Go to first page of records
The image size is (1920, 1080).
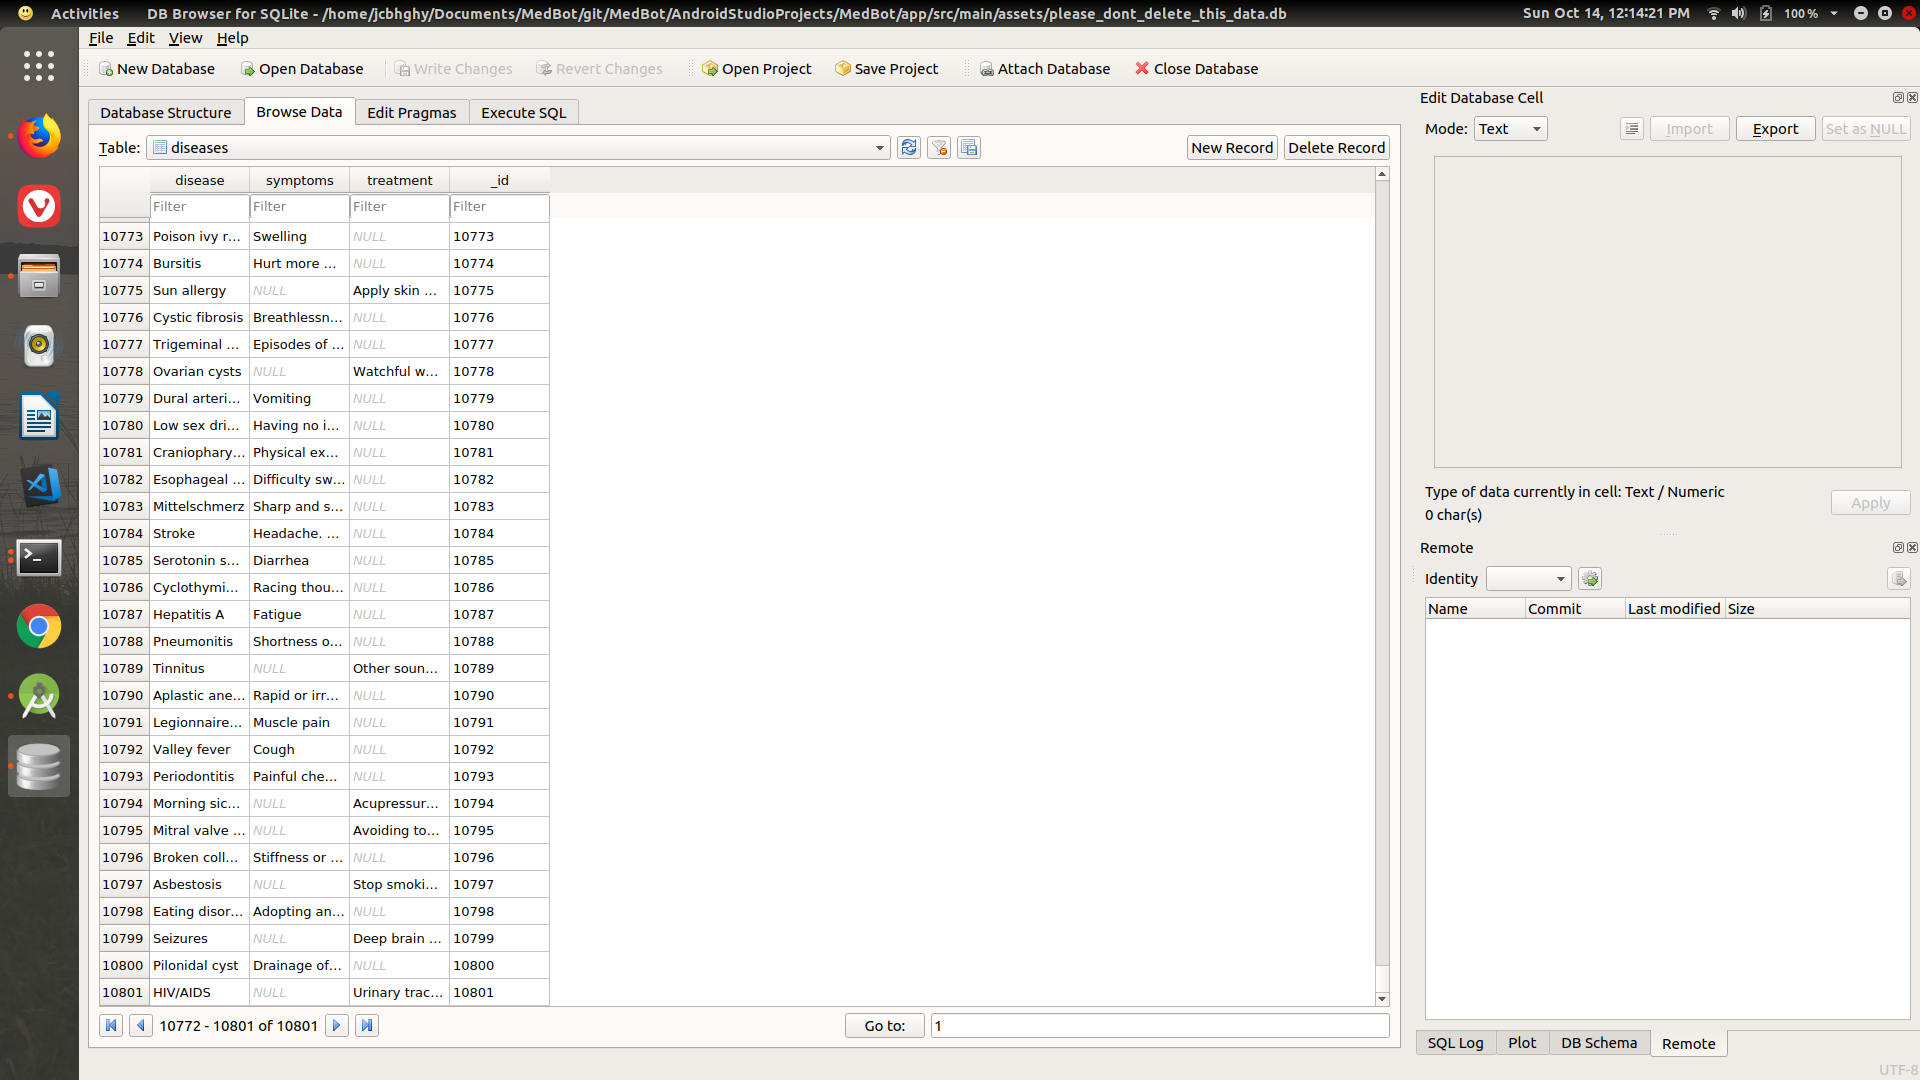111,1025
